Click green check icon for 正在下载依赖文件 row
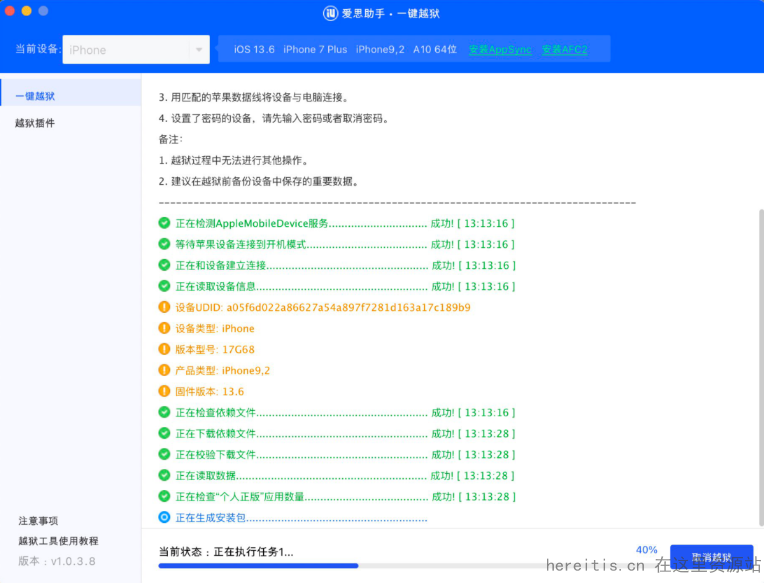The width and height of the screenshot is (764, 583). click(164, 433)
